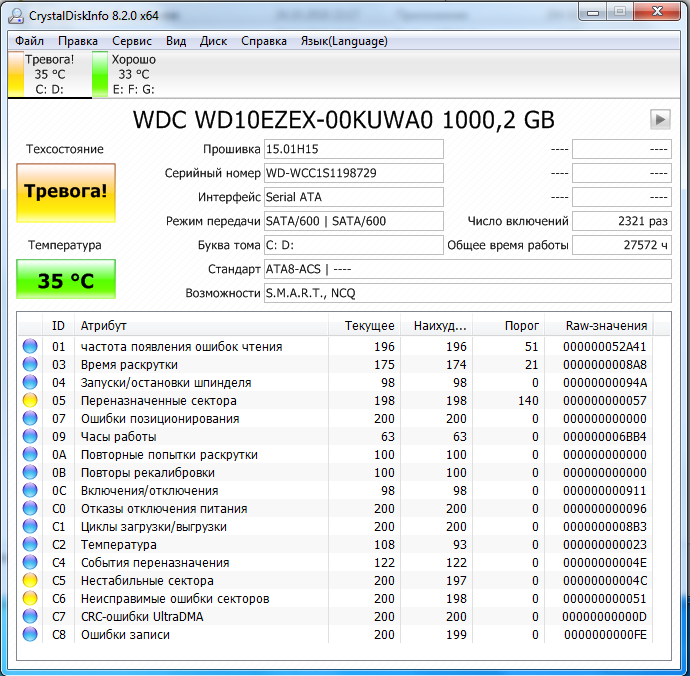Click blue circle for Включения/отключения
The image size is (690, 676).
30,491
